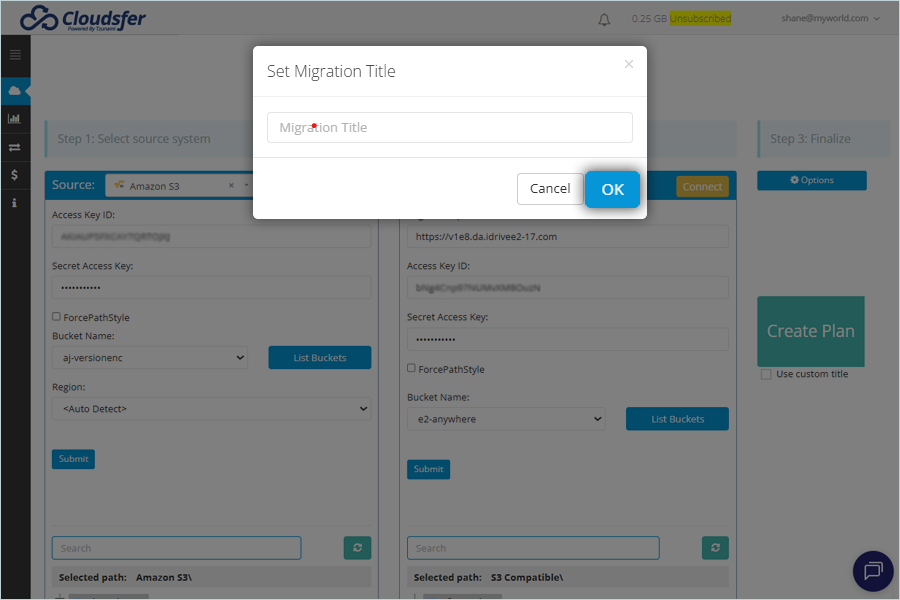Open the notifications bell icon
Image resolution: width=900 pixels, height=600 pixels.
[x=604, y=20]
